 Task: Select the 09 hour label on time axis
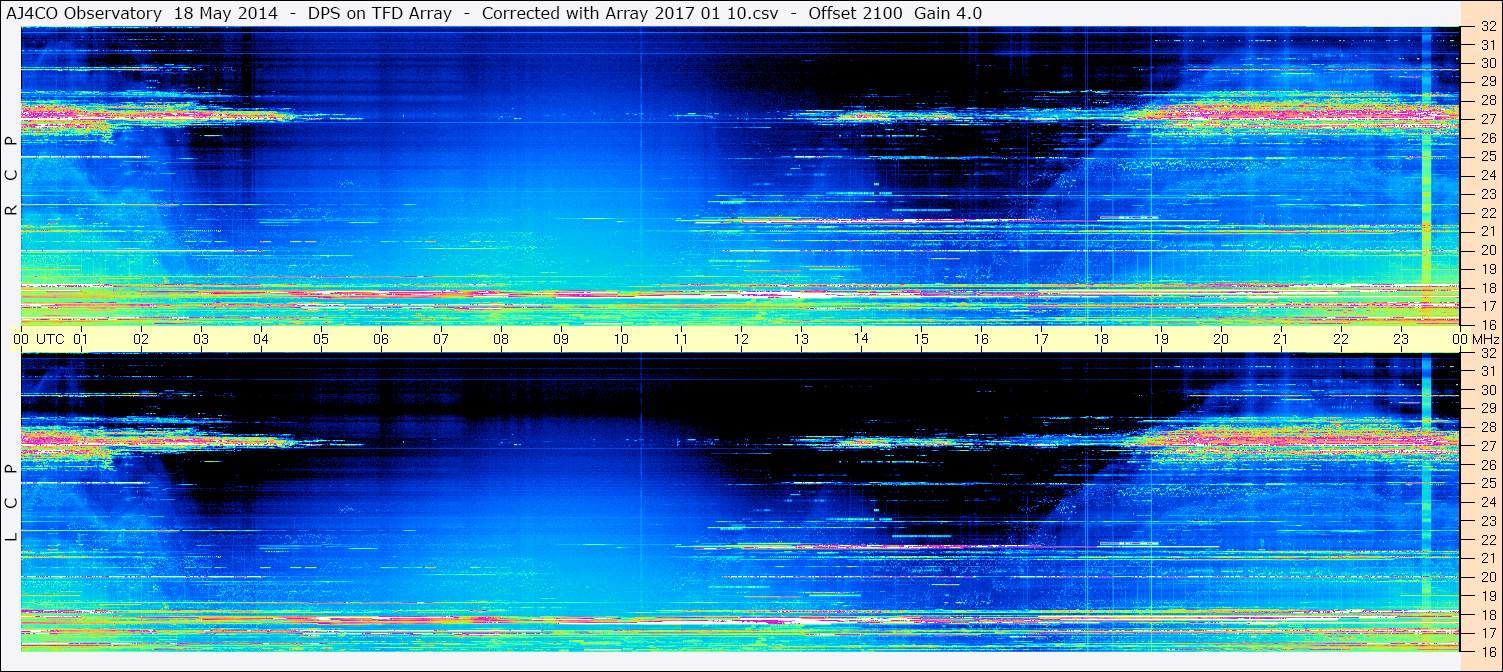[x=561, y=339]
